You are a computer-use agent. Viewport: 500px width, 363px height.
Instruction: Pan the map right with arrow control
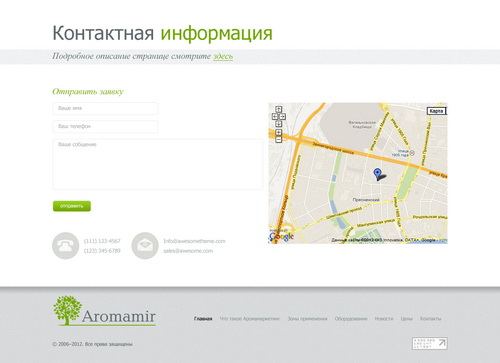pos(282,117)
